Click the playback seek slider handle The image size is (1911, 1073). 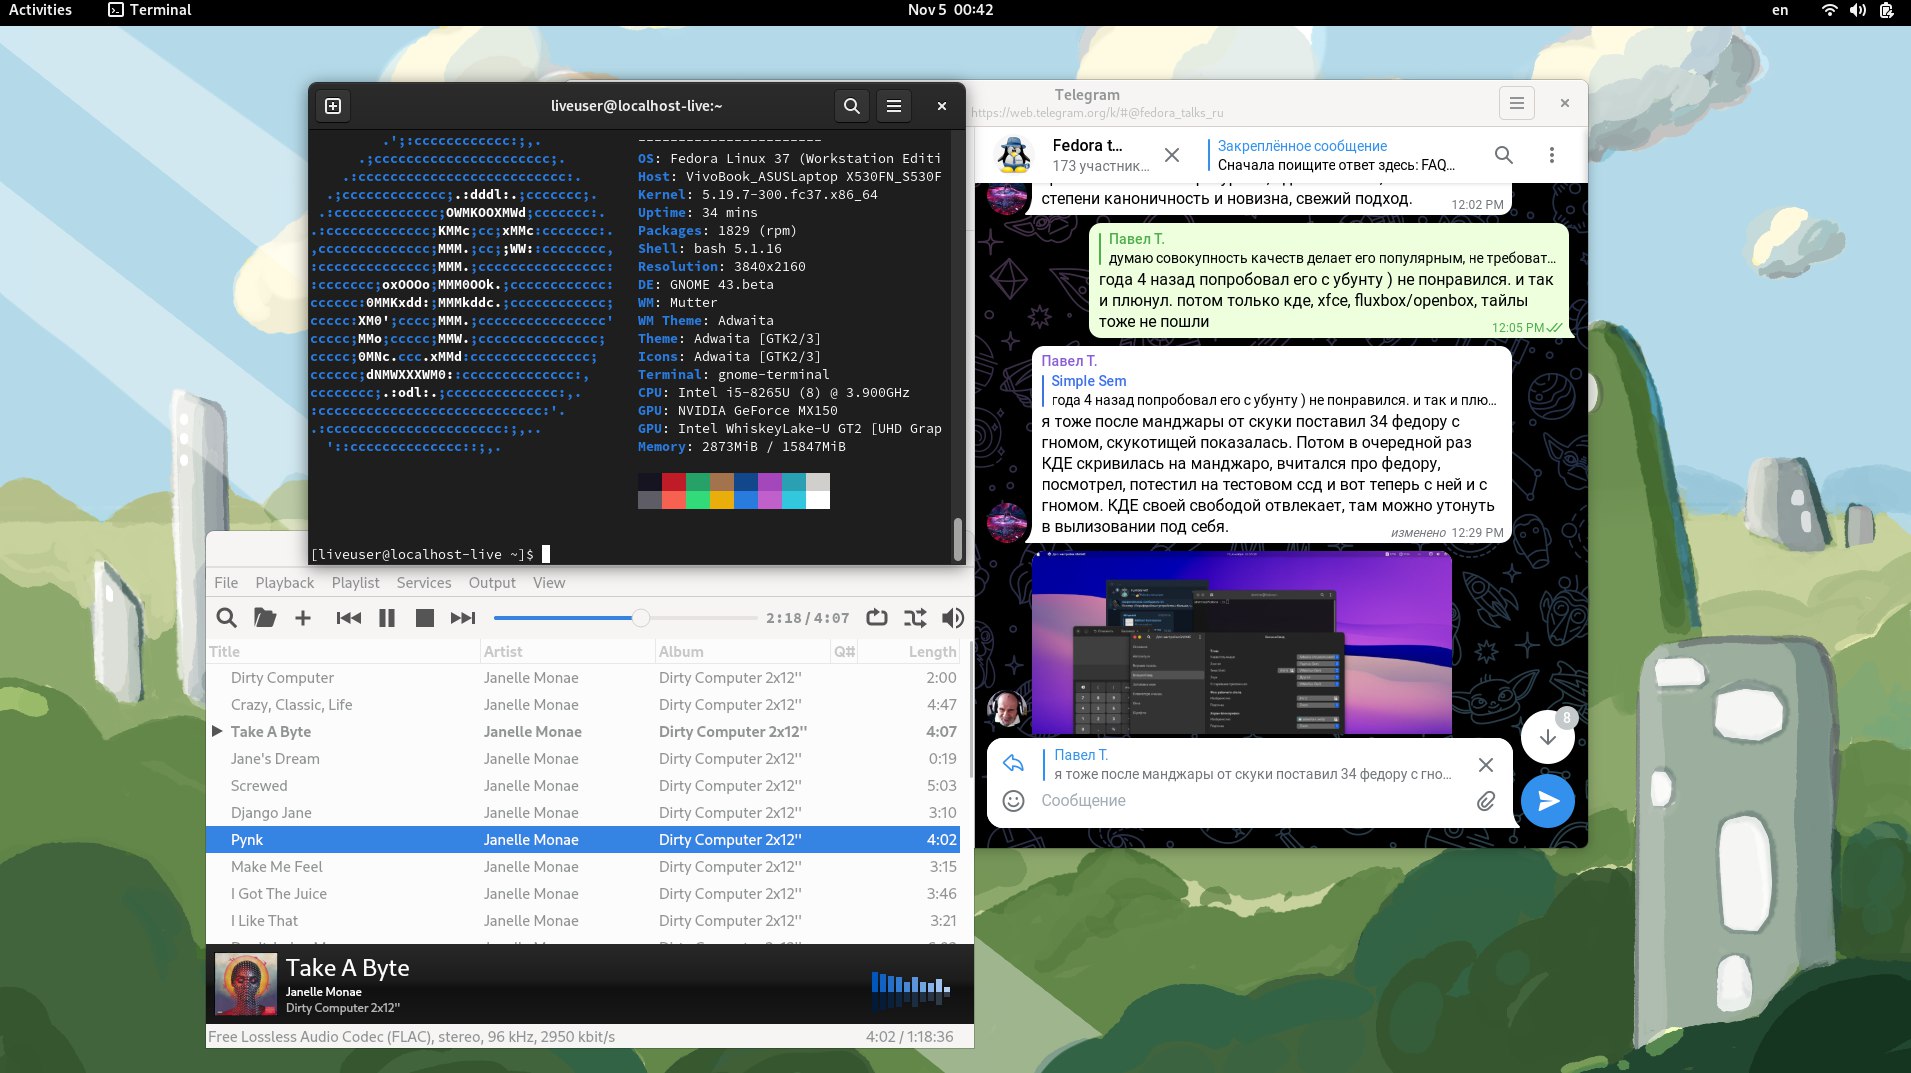[641, 618]
